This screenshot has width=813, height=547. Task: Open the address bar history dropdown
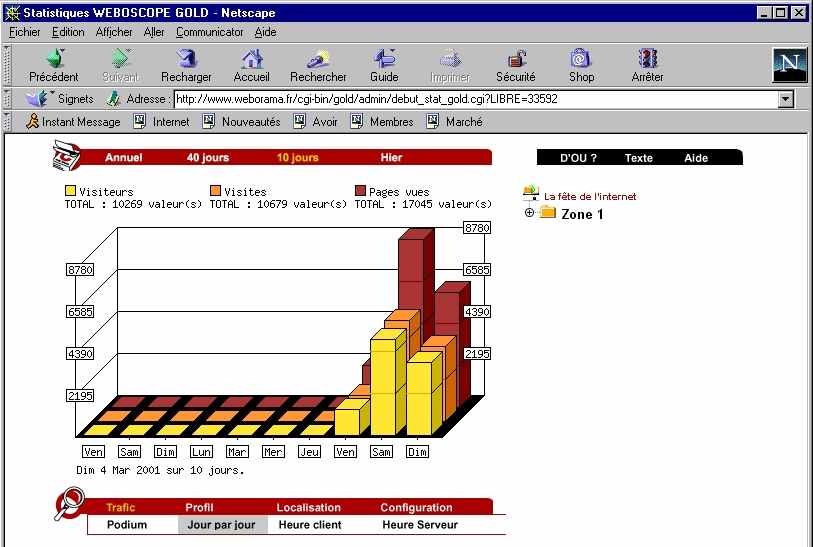pyautogui.click(x=786, y=99)
